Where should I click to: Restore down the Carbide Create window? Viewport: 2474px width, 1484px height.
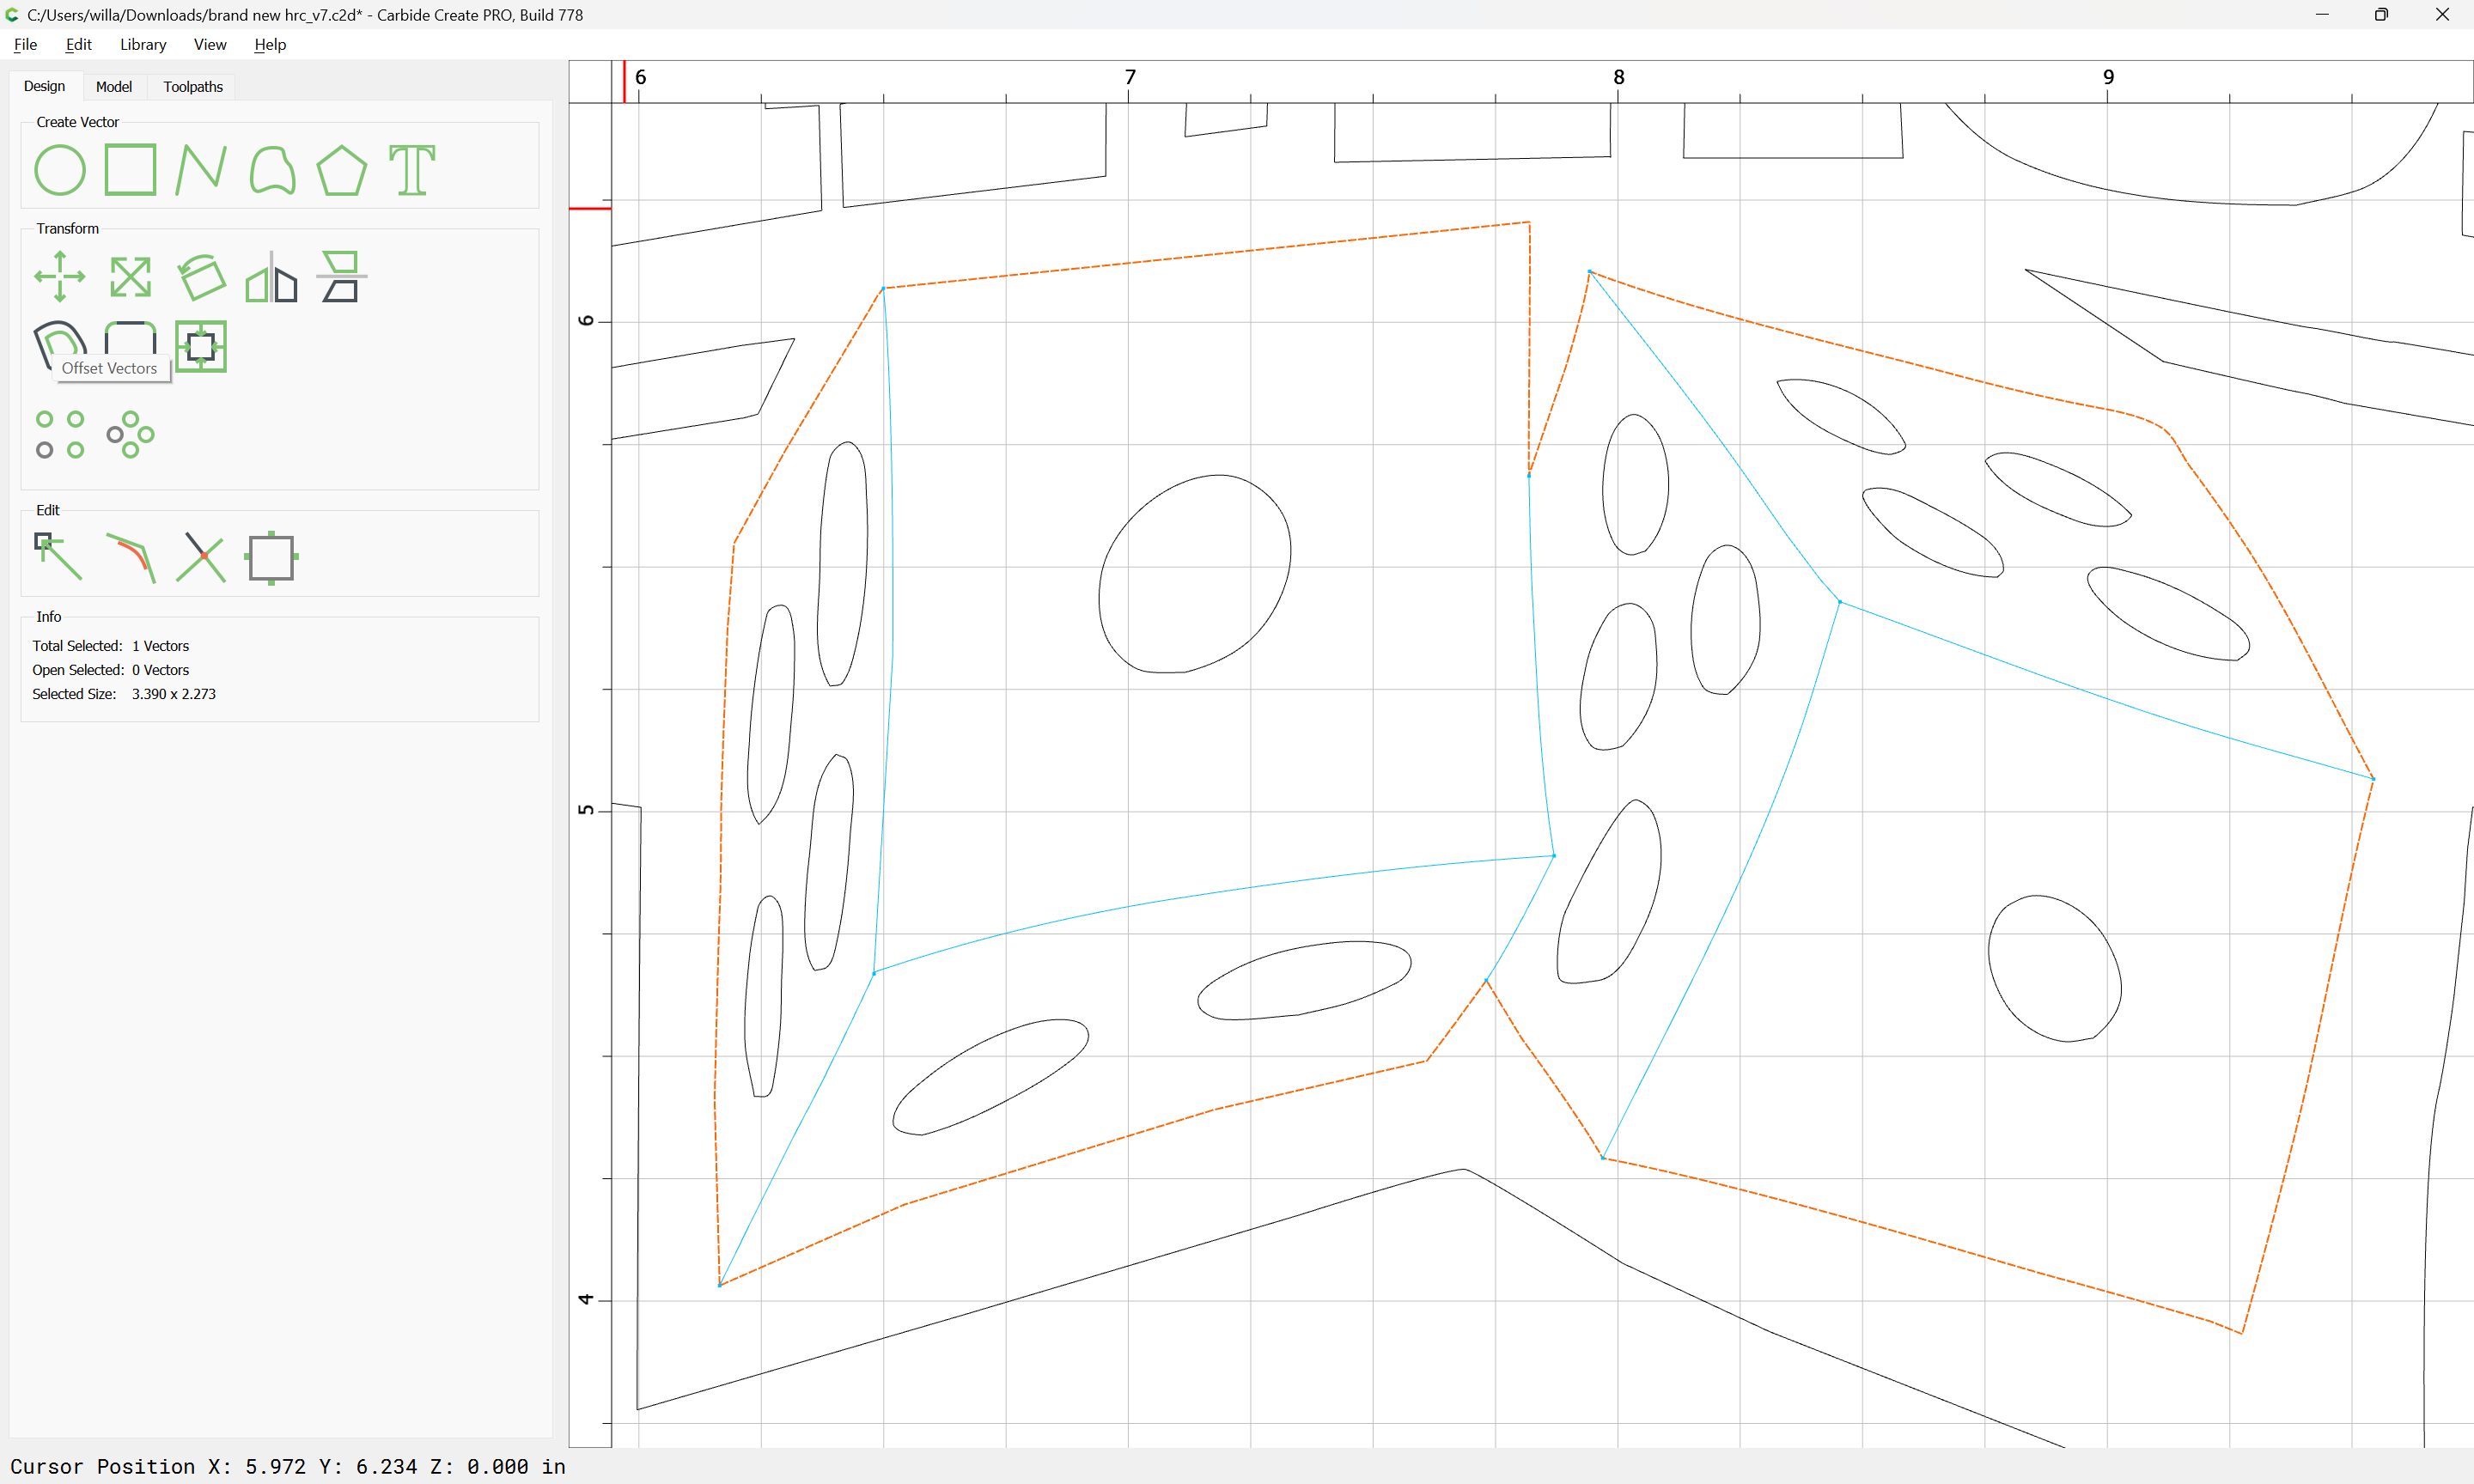pos(2382,15)
